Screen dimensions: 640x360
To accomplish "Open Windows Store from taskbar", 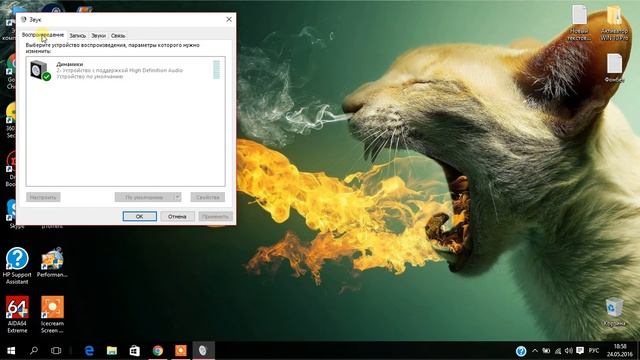I will [x=135, y=351].
